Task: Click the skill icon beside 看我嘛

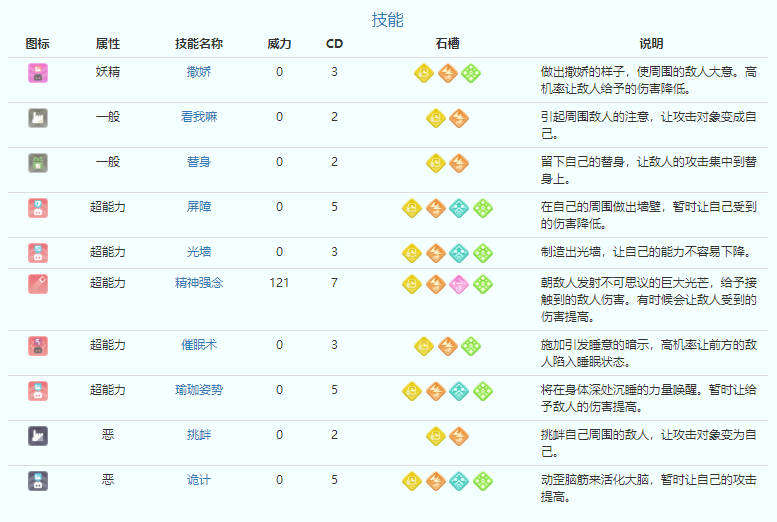Action: click(x=38, y=117)
